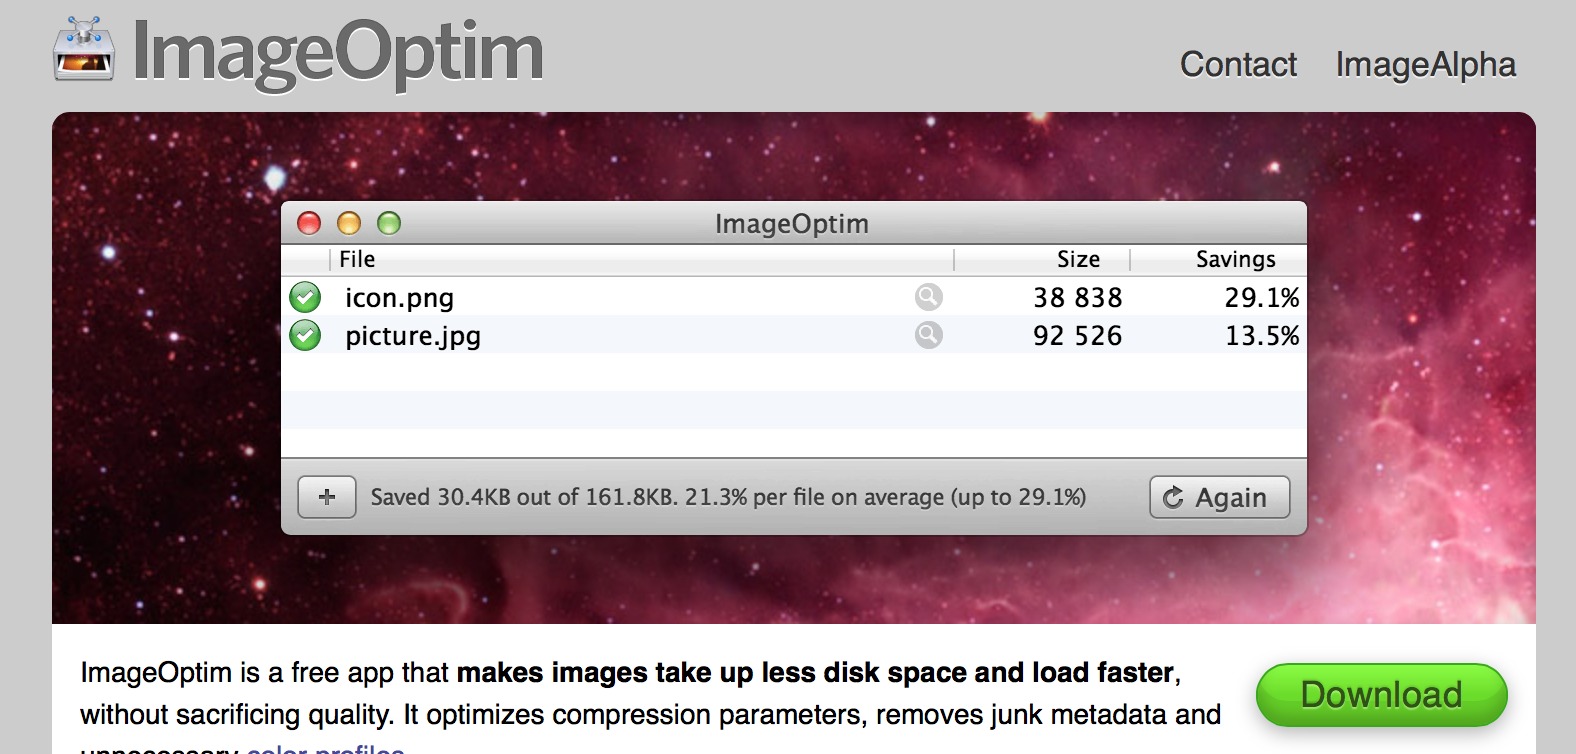Sort by the File column header
This screenshot has height=754, width=1576.
pyautogui.click(x=642, y=260)
